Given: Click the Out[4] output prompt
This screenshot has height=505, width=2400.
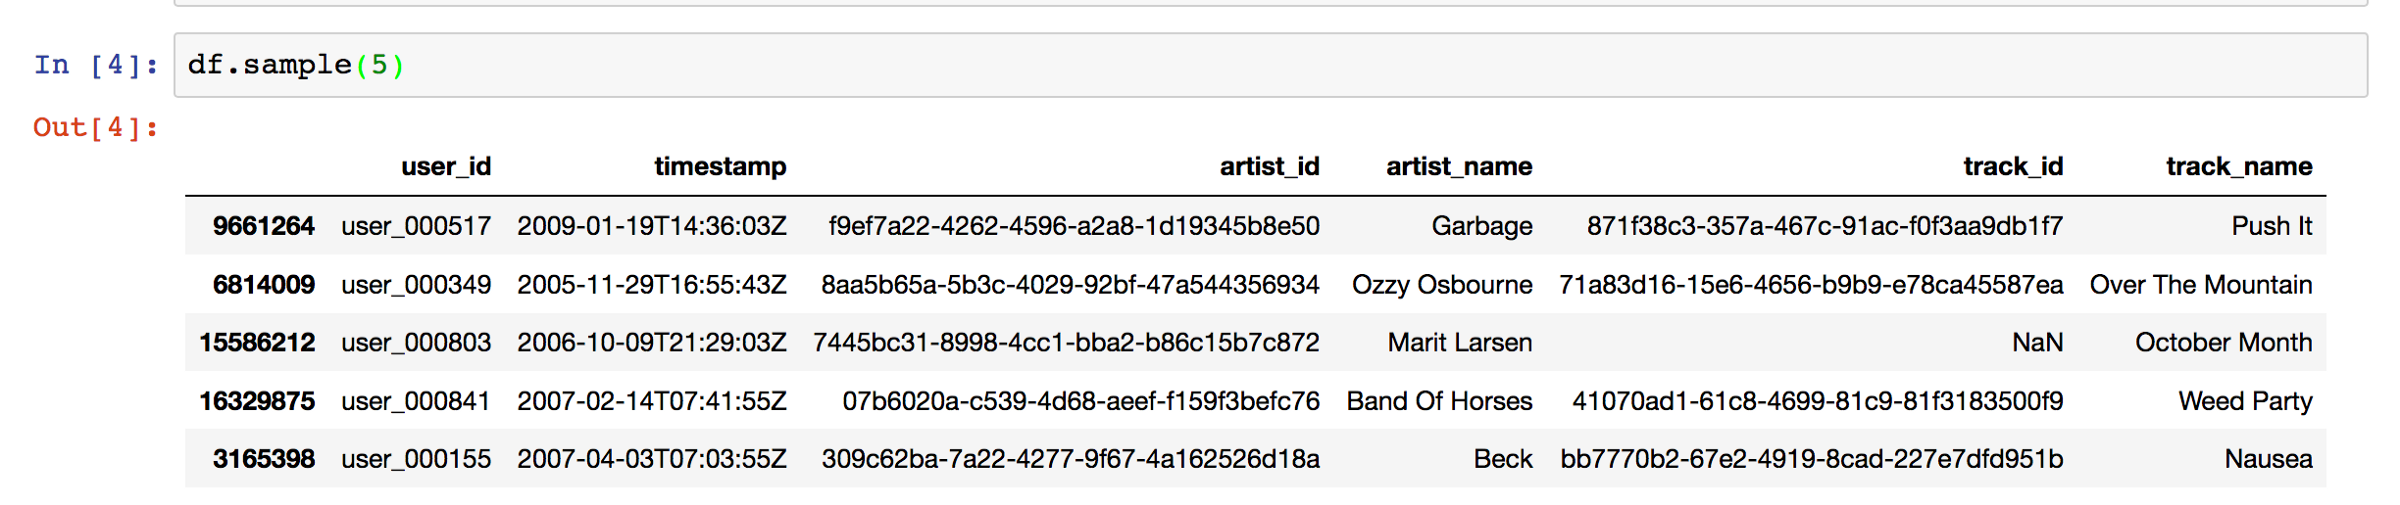Looking at the screenshot, I should (x=96, y=128).
